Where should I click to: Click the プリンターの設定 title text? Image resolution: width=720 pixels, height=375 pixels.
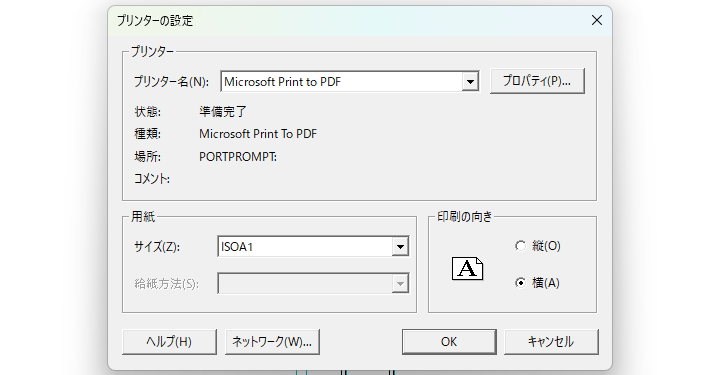(x=155, y=21)
